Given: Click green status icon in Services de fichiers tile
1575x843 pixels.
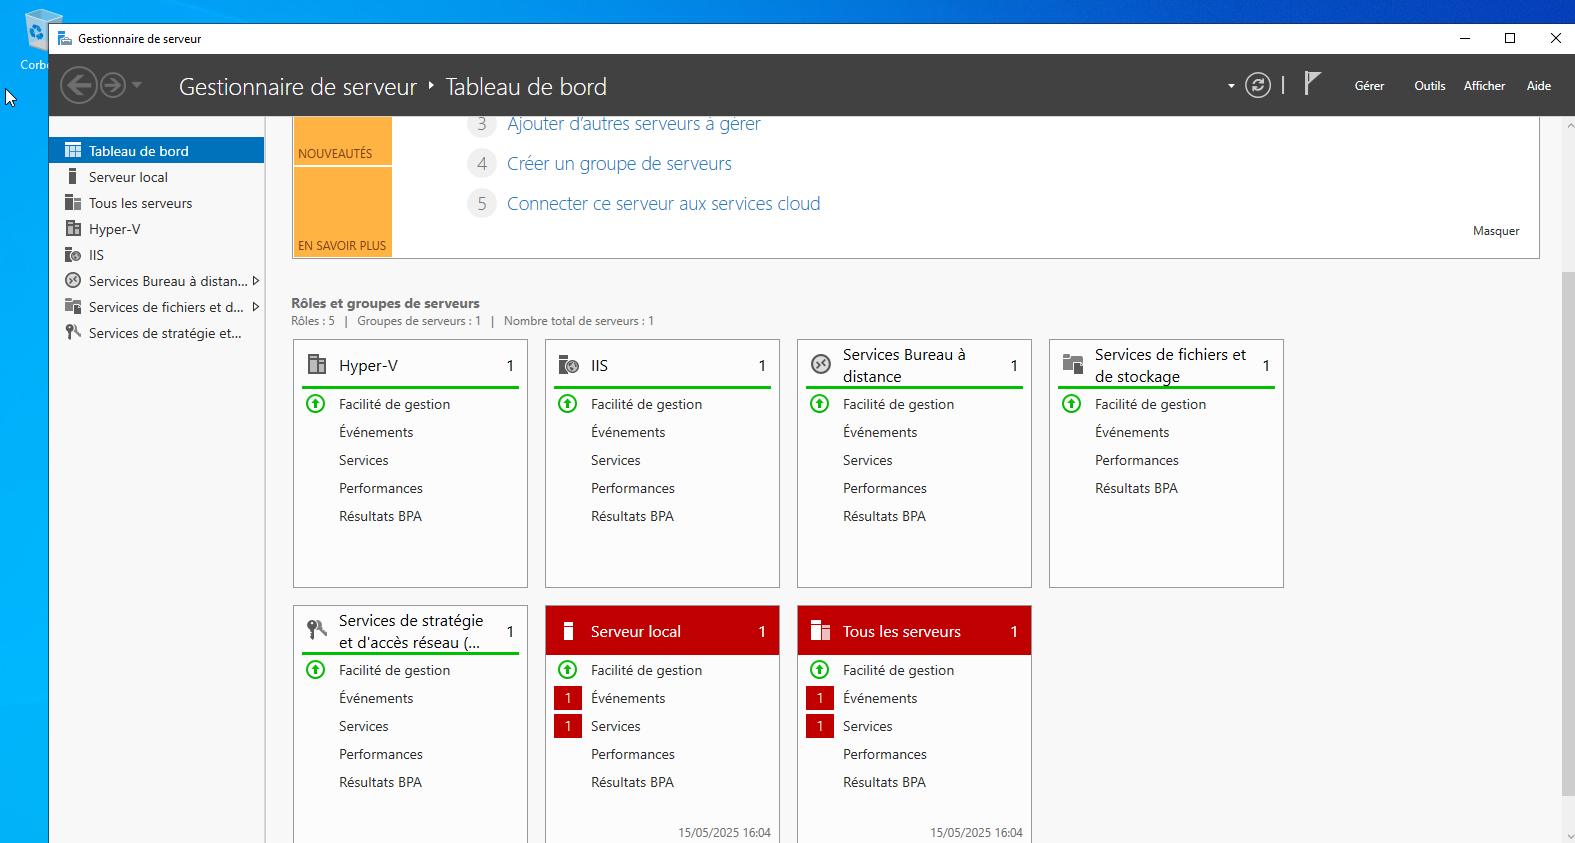Looking at the screenshot, I should [1071, 404].
